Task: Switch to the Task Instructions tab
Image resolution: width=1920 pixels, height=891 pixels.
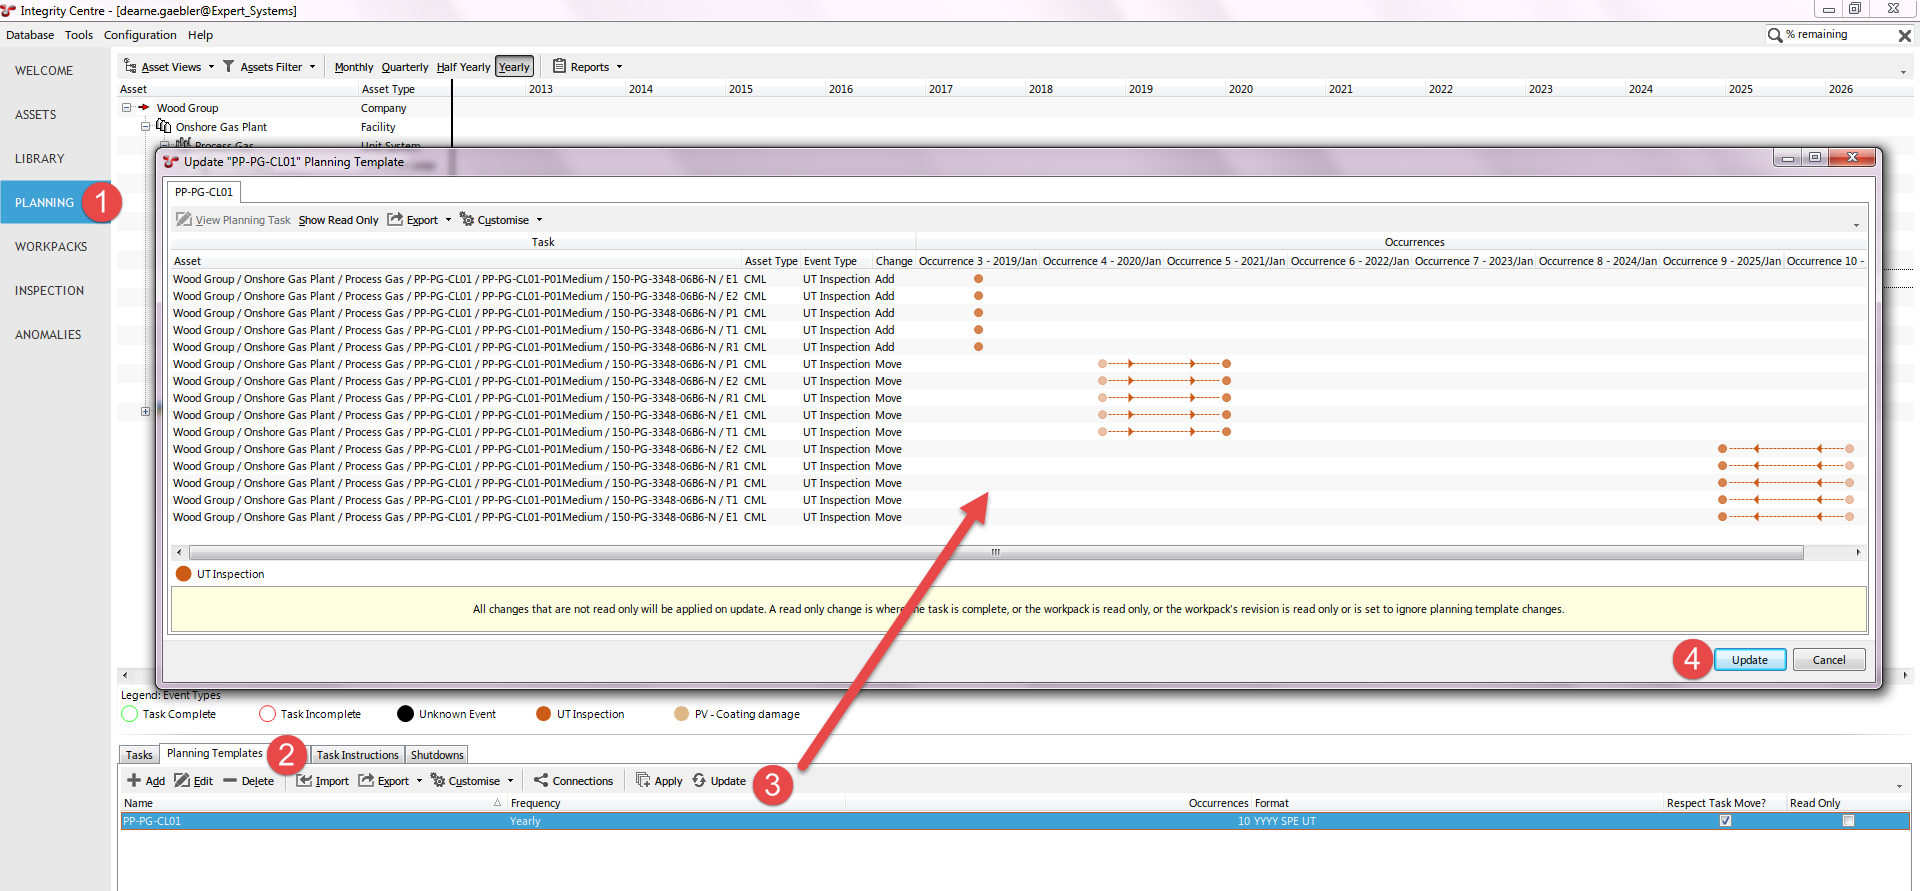Action: 357,755
